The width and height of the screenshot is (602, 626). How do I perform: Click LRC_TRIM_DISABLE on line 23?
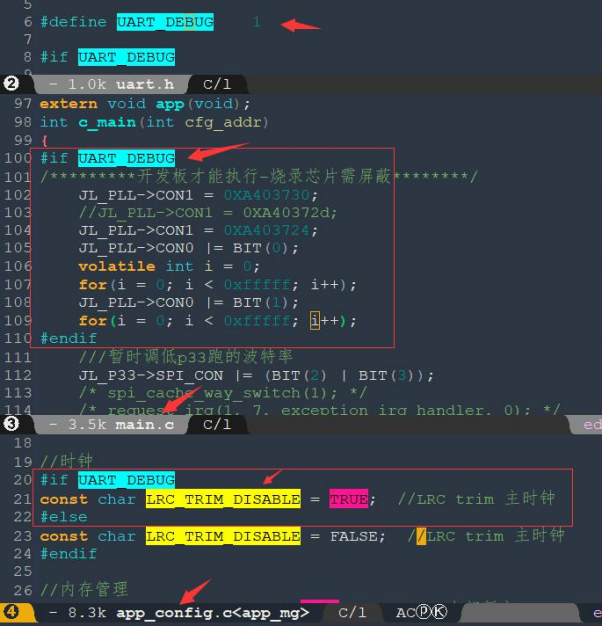pyautogui.click(x=223, y=536)
